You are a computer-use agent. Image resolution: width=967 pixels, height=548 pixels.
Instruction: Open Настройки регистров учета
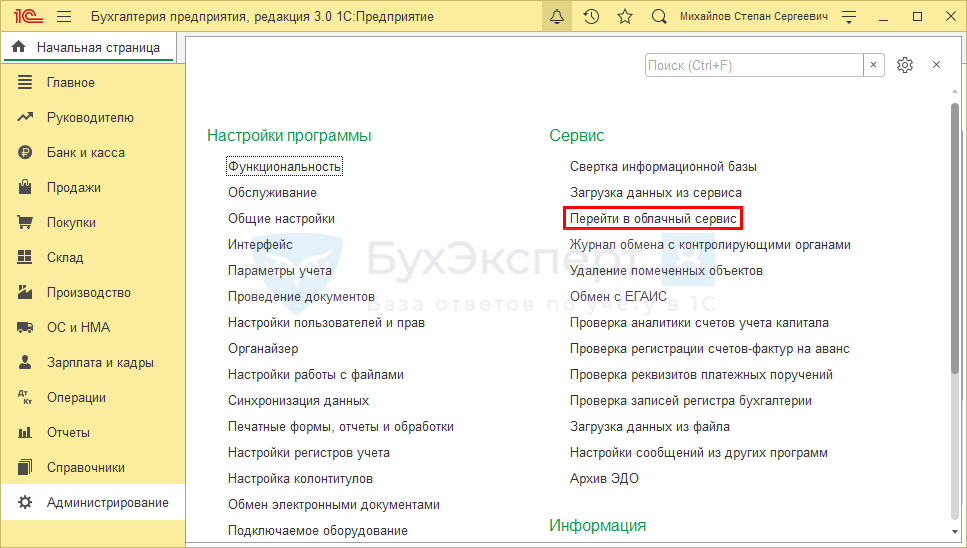tap(308, 452)
